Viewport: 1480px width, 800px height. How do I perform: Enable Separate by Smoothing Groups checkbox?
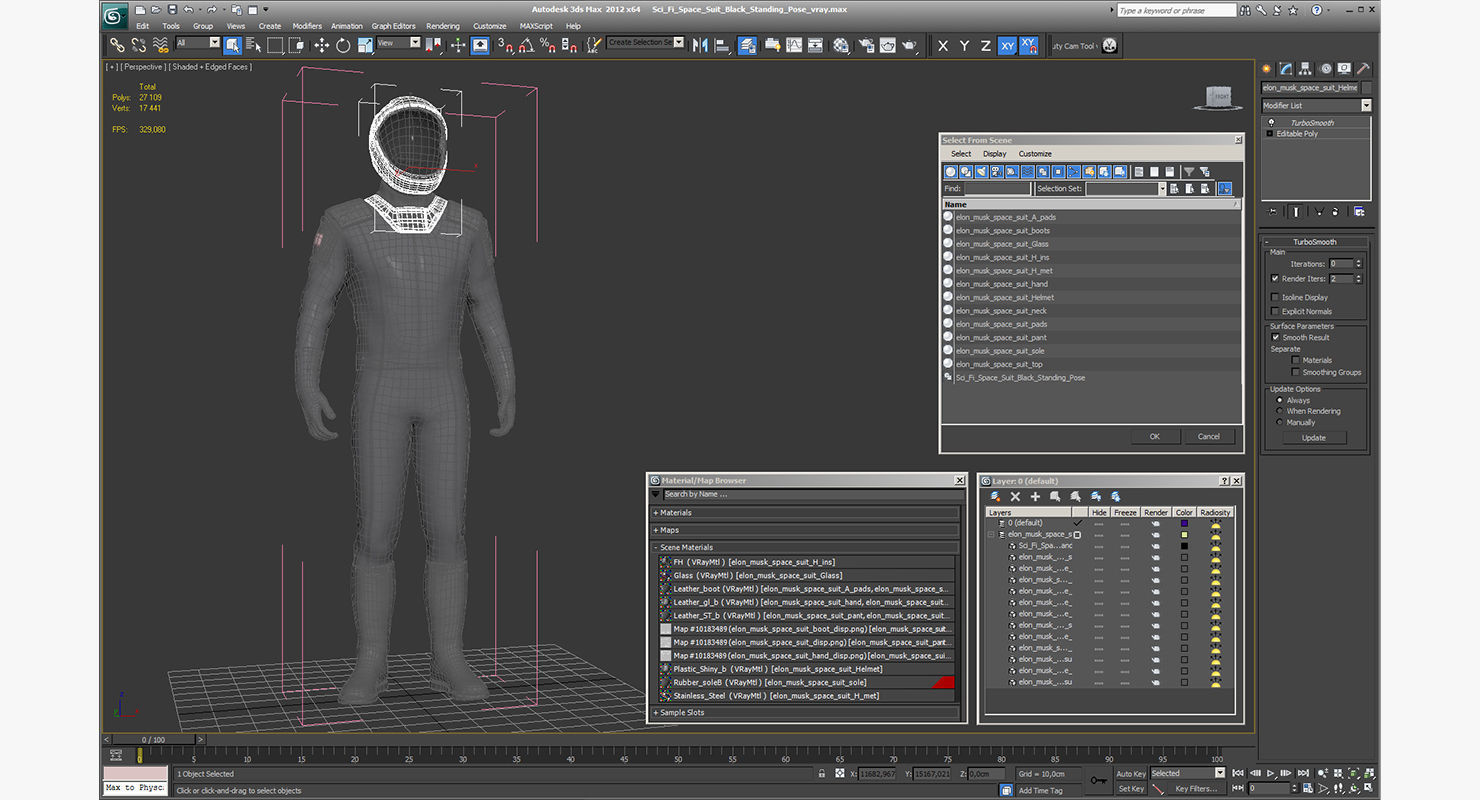pos(1296,372)
